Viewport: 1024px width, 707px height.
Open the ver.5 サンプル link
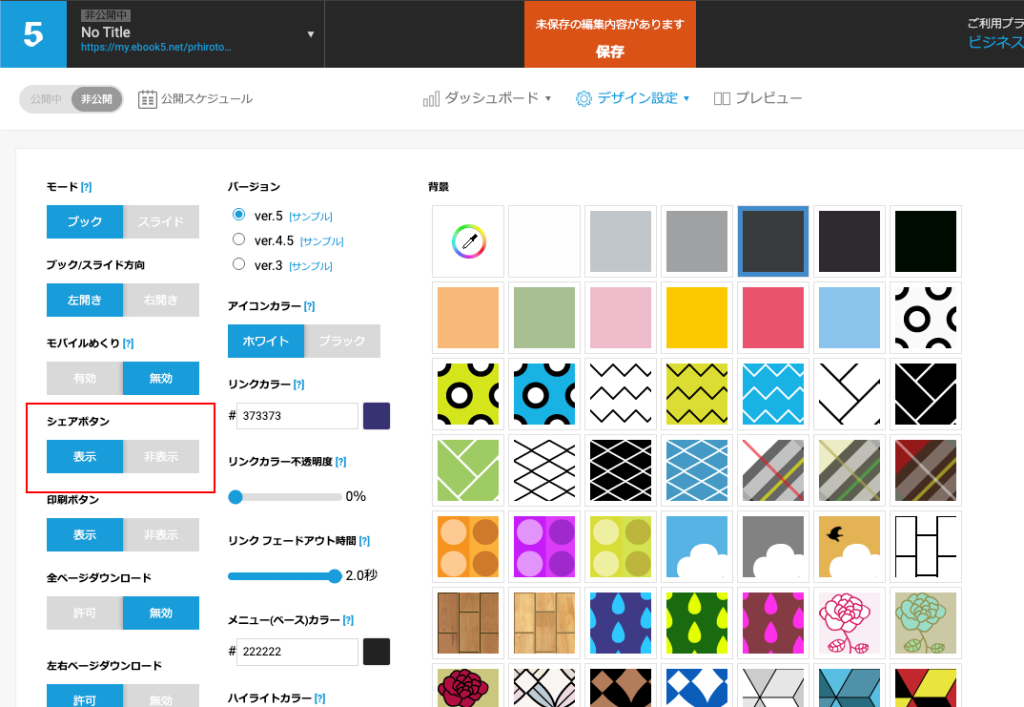(x=310, y=216)
